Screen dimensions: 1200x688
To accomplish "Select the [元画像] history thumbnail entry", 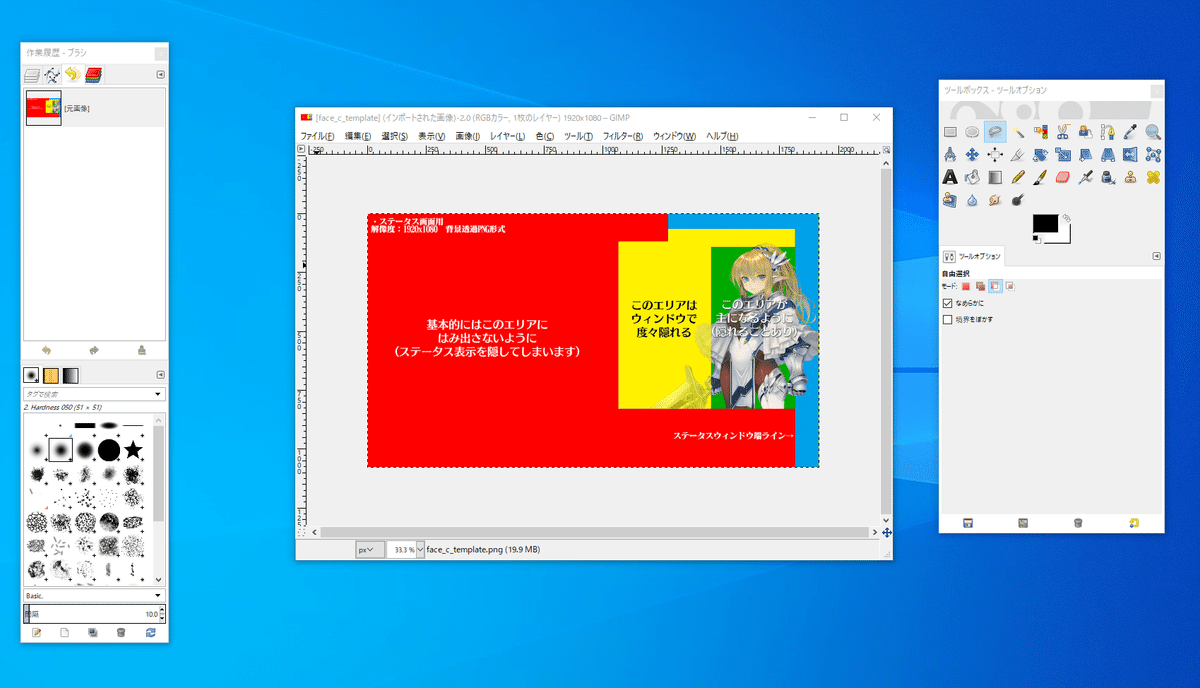I will pyautogui.click(x=94, y=108).
